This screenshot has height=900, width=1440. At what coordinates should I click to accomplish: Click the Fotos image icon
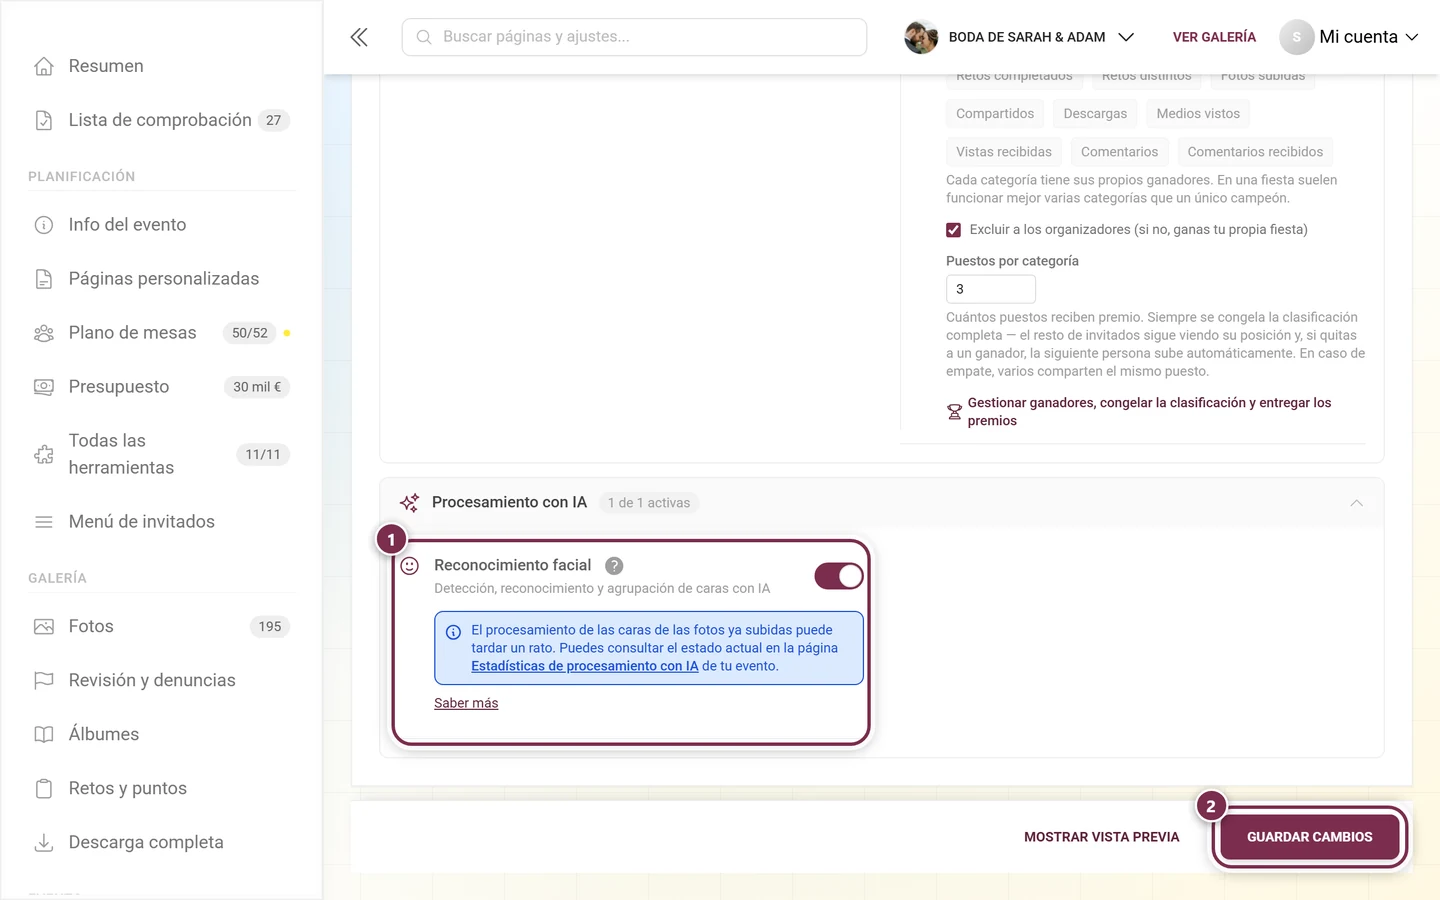[44, 627]
